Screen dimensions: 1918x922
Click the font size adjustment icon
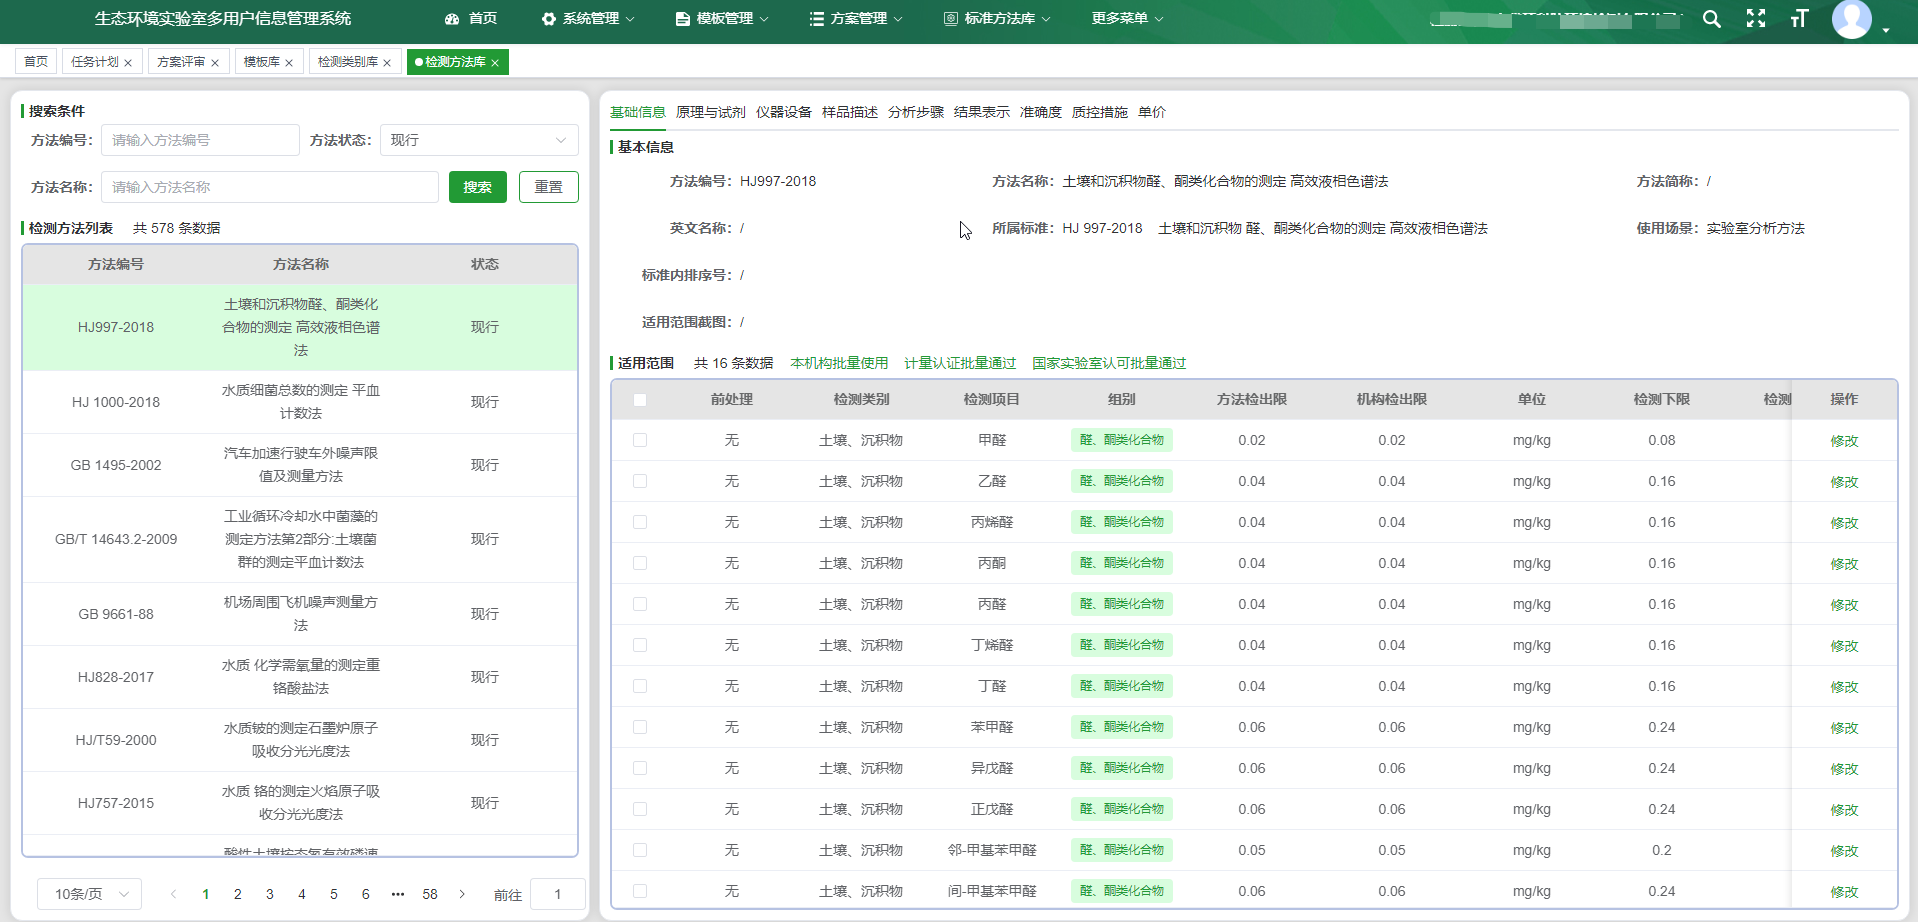(x=1799, y=19)
